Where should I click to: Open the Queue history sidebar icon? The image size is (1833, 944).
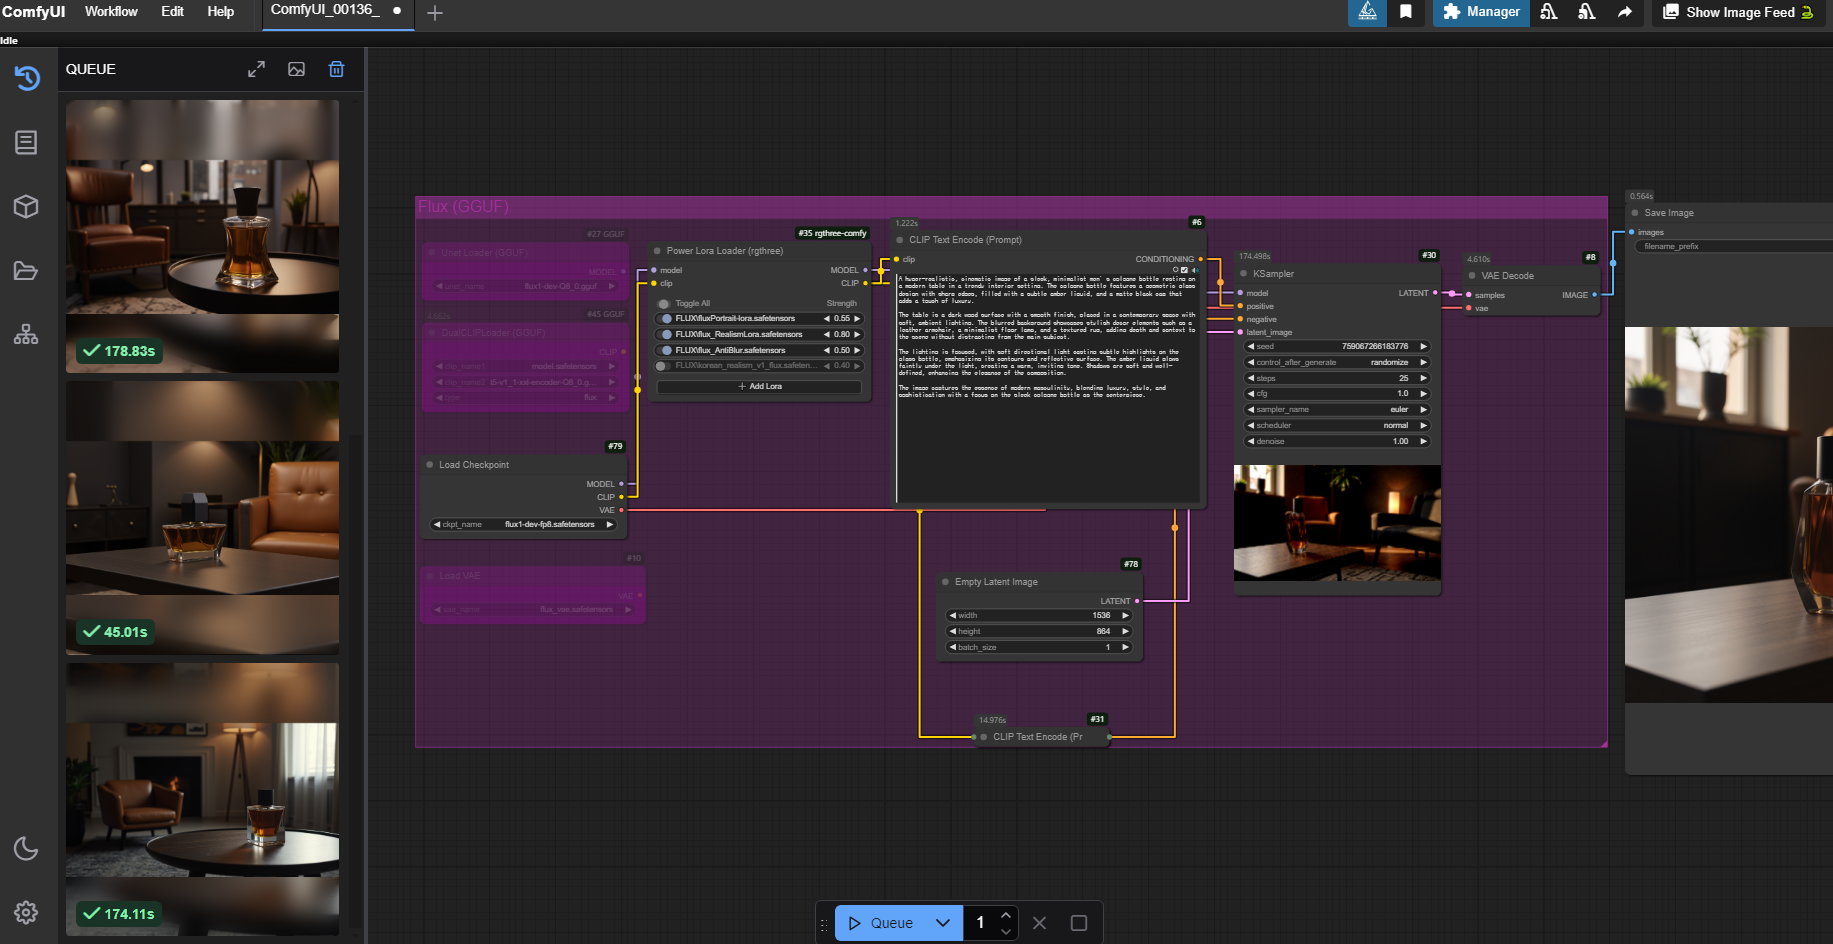pos(27,77)
